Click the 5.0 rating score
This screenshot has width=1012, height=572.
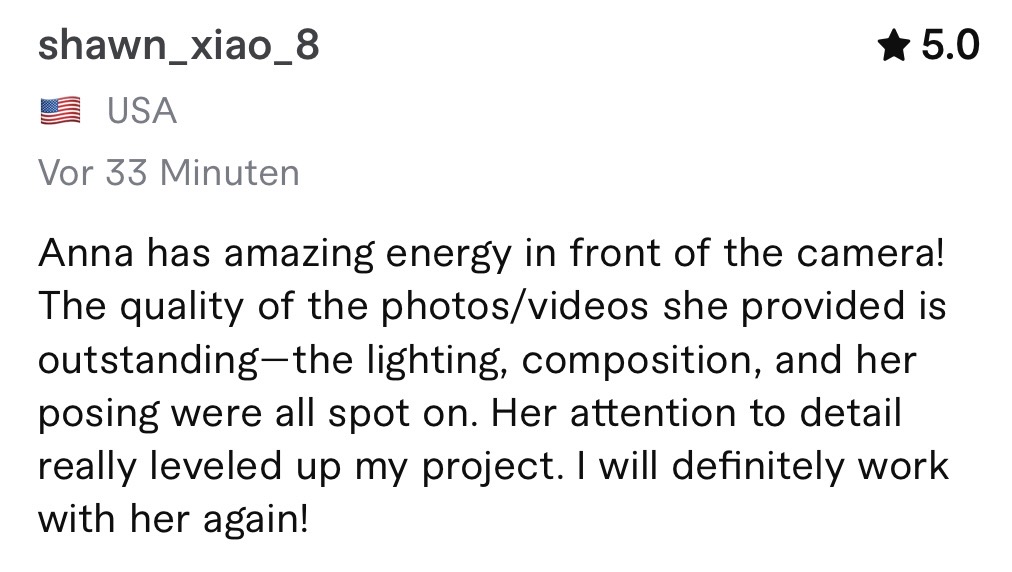[950, 46]
